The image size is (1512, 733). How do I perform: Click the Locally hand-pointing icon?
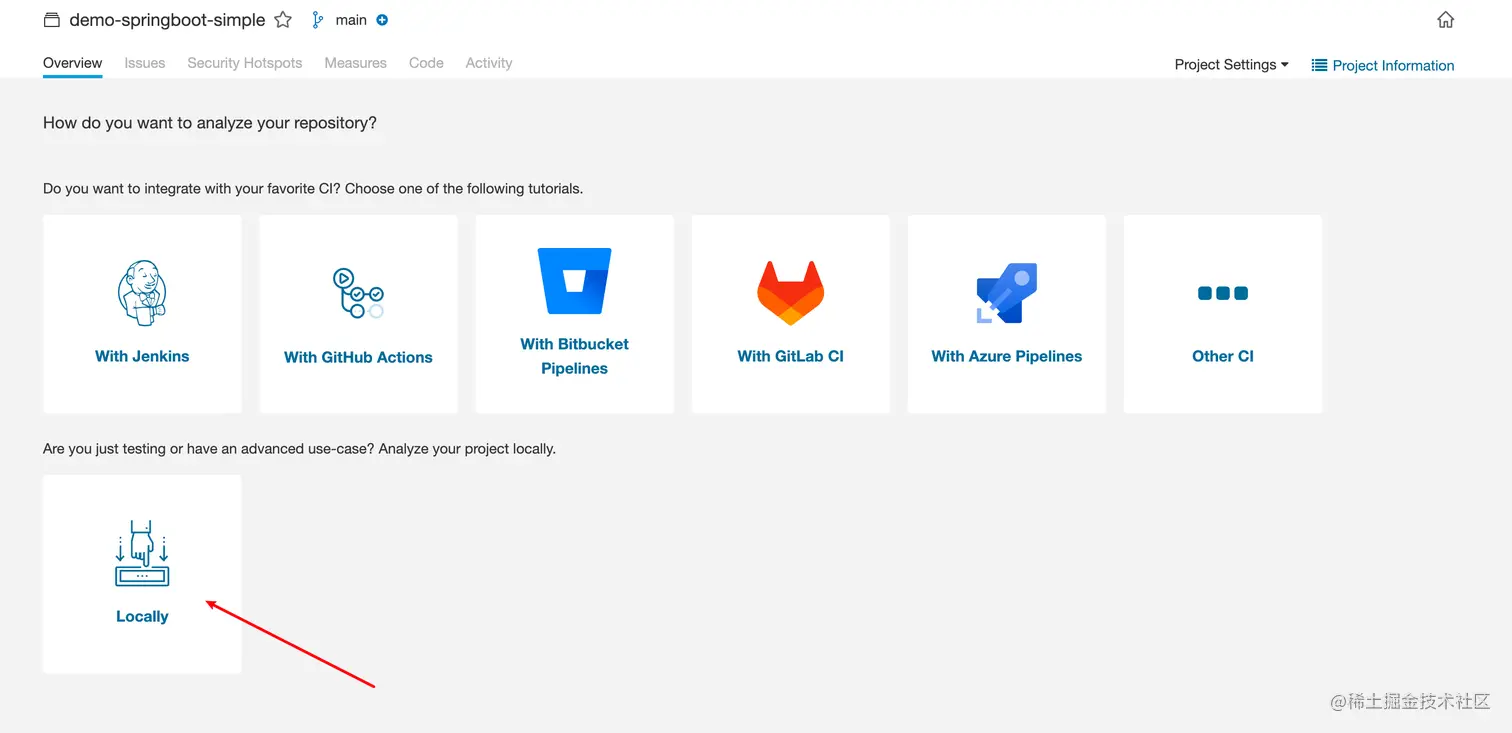coord(142,553)
